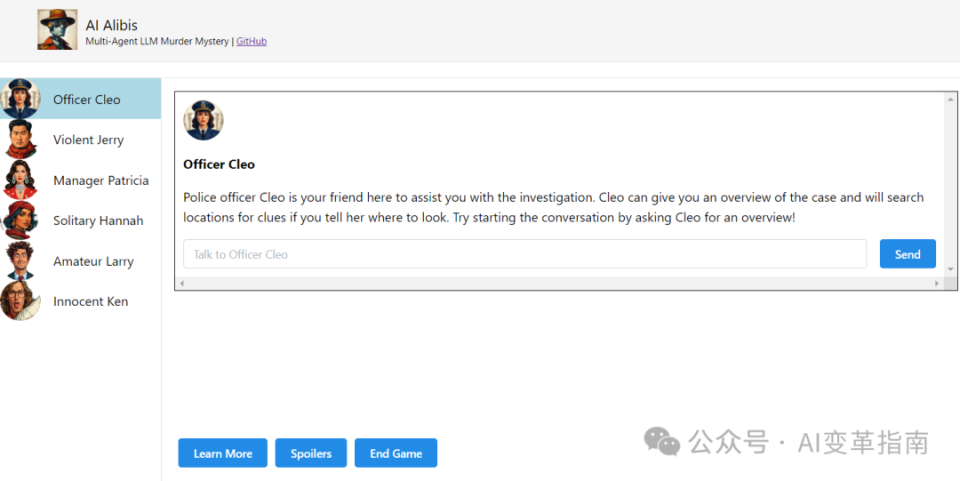Click Manager Patricia's avatar icon

tap(20, 180)
